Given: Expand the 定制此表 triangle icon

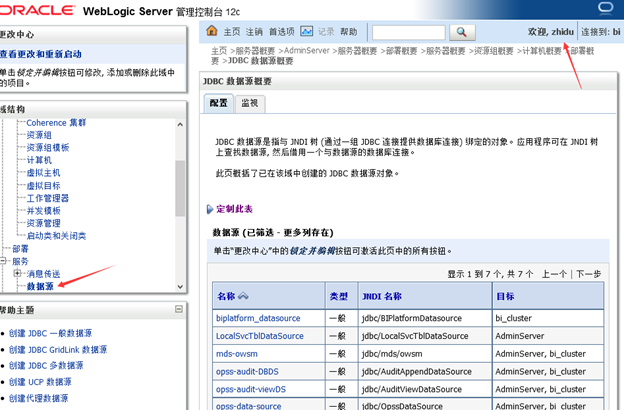Looking at the screenshot, I should point(210,209).
